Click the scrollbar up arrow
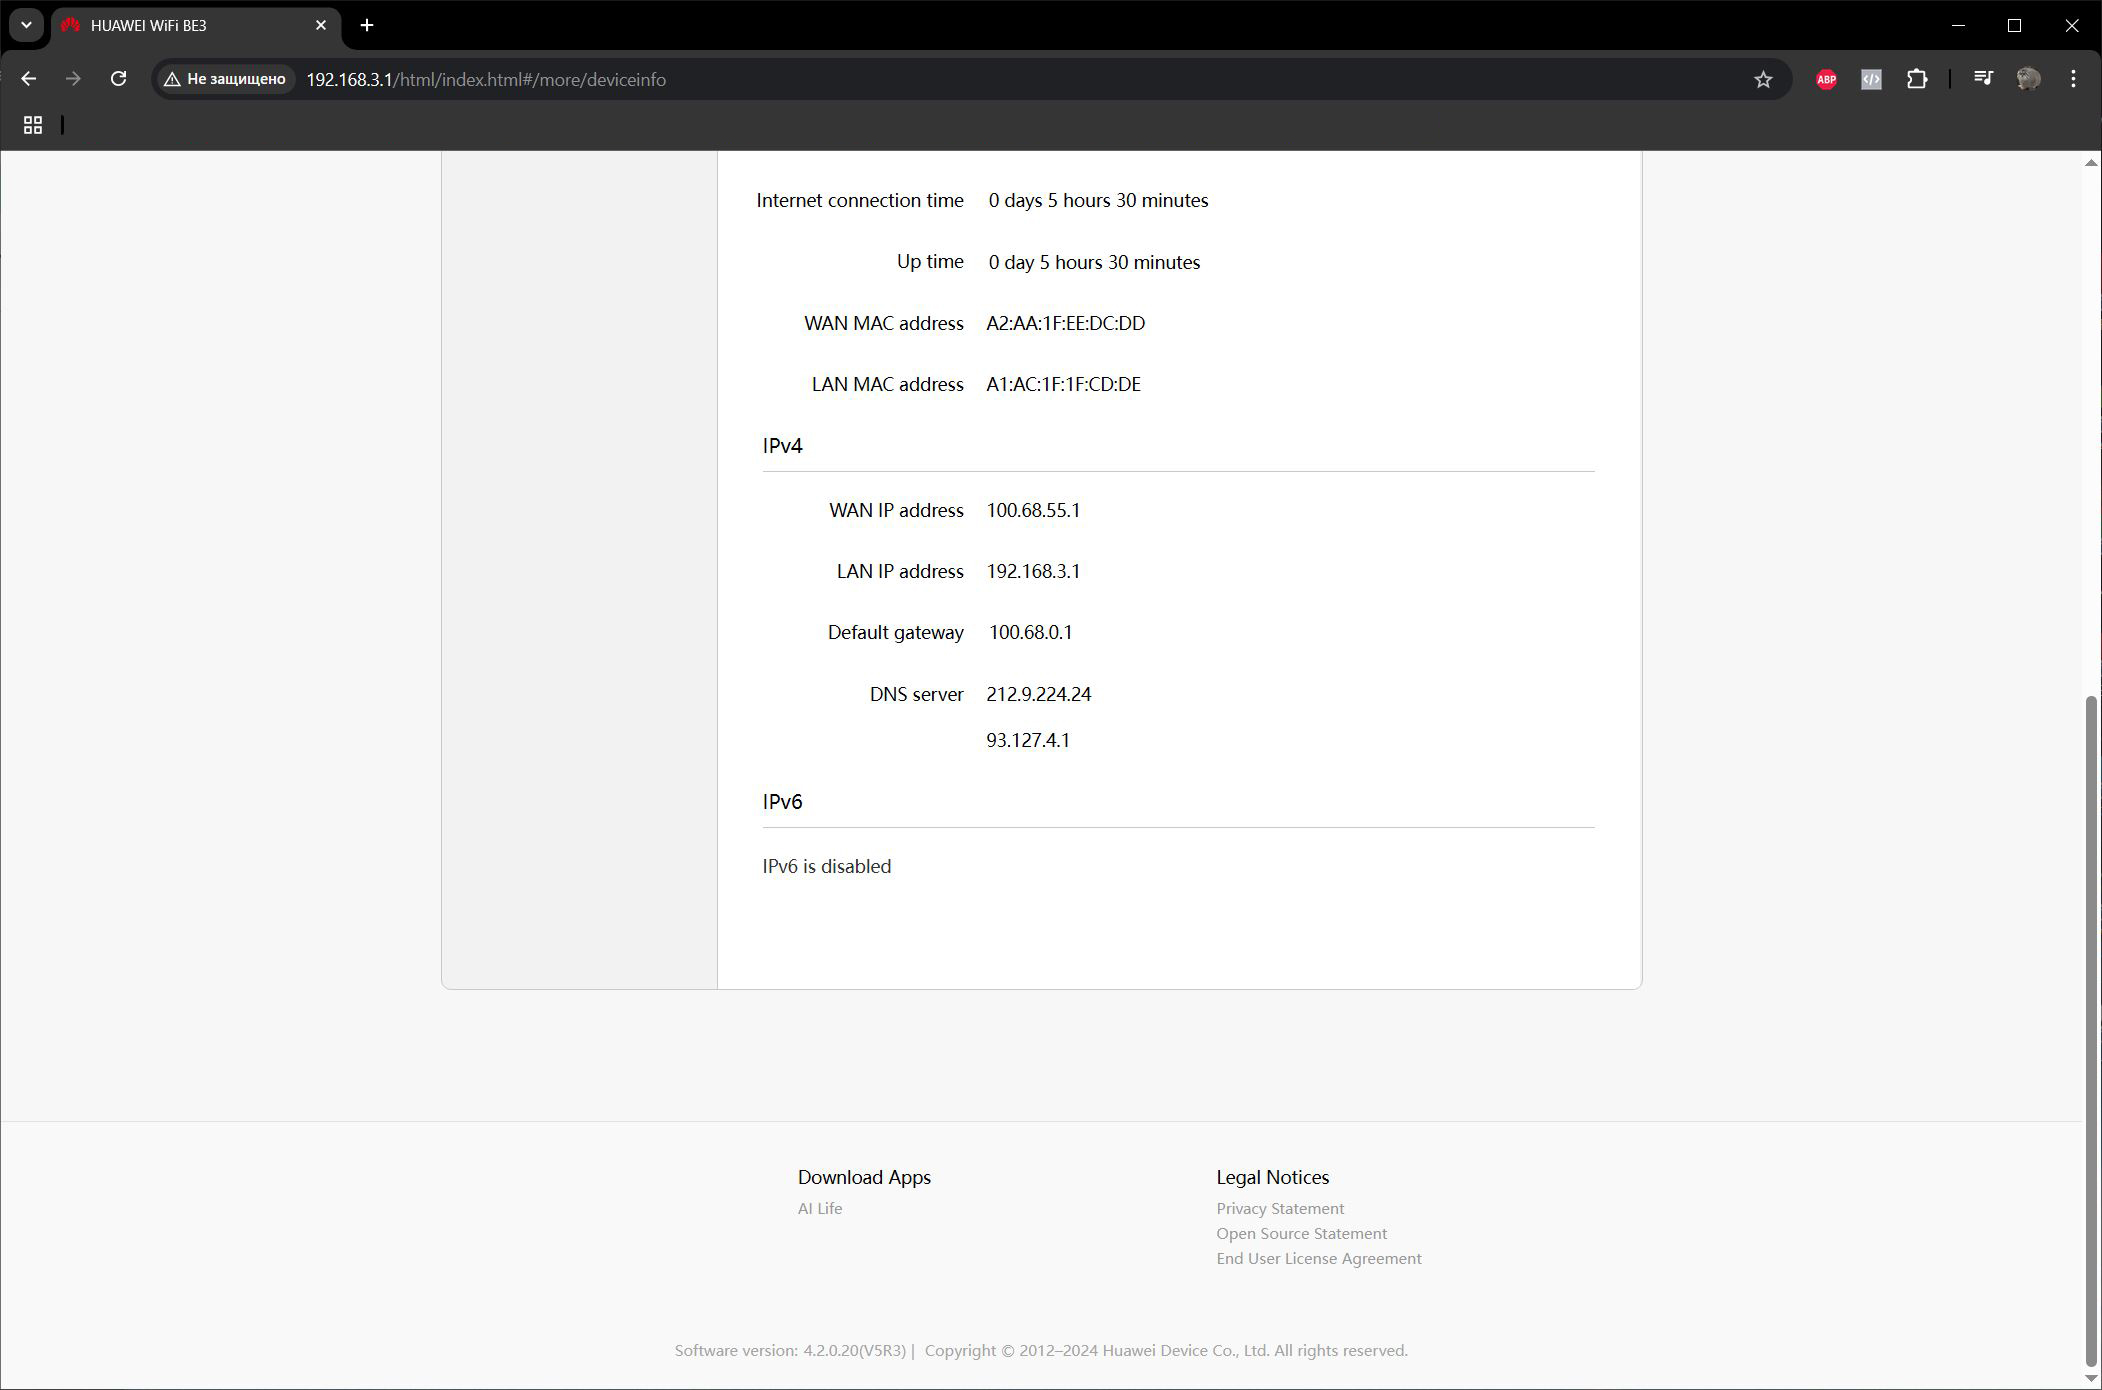Screen dimensions: 2102x1390 click(x=2091, y=162)
